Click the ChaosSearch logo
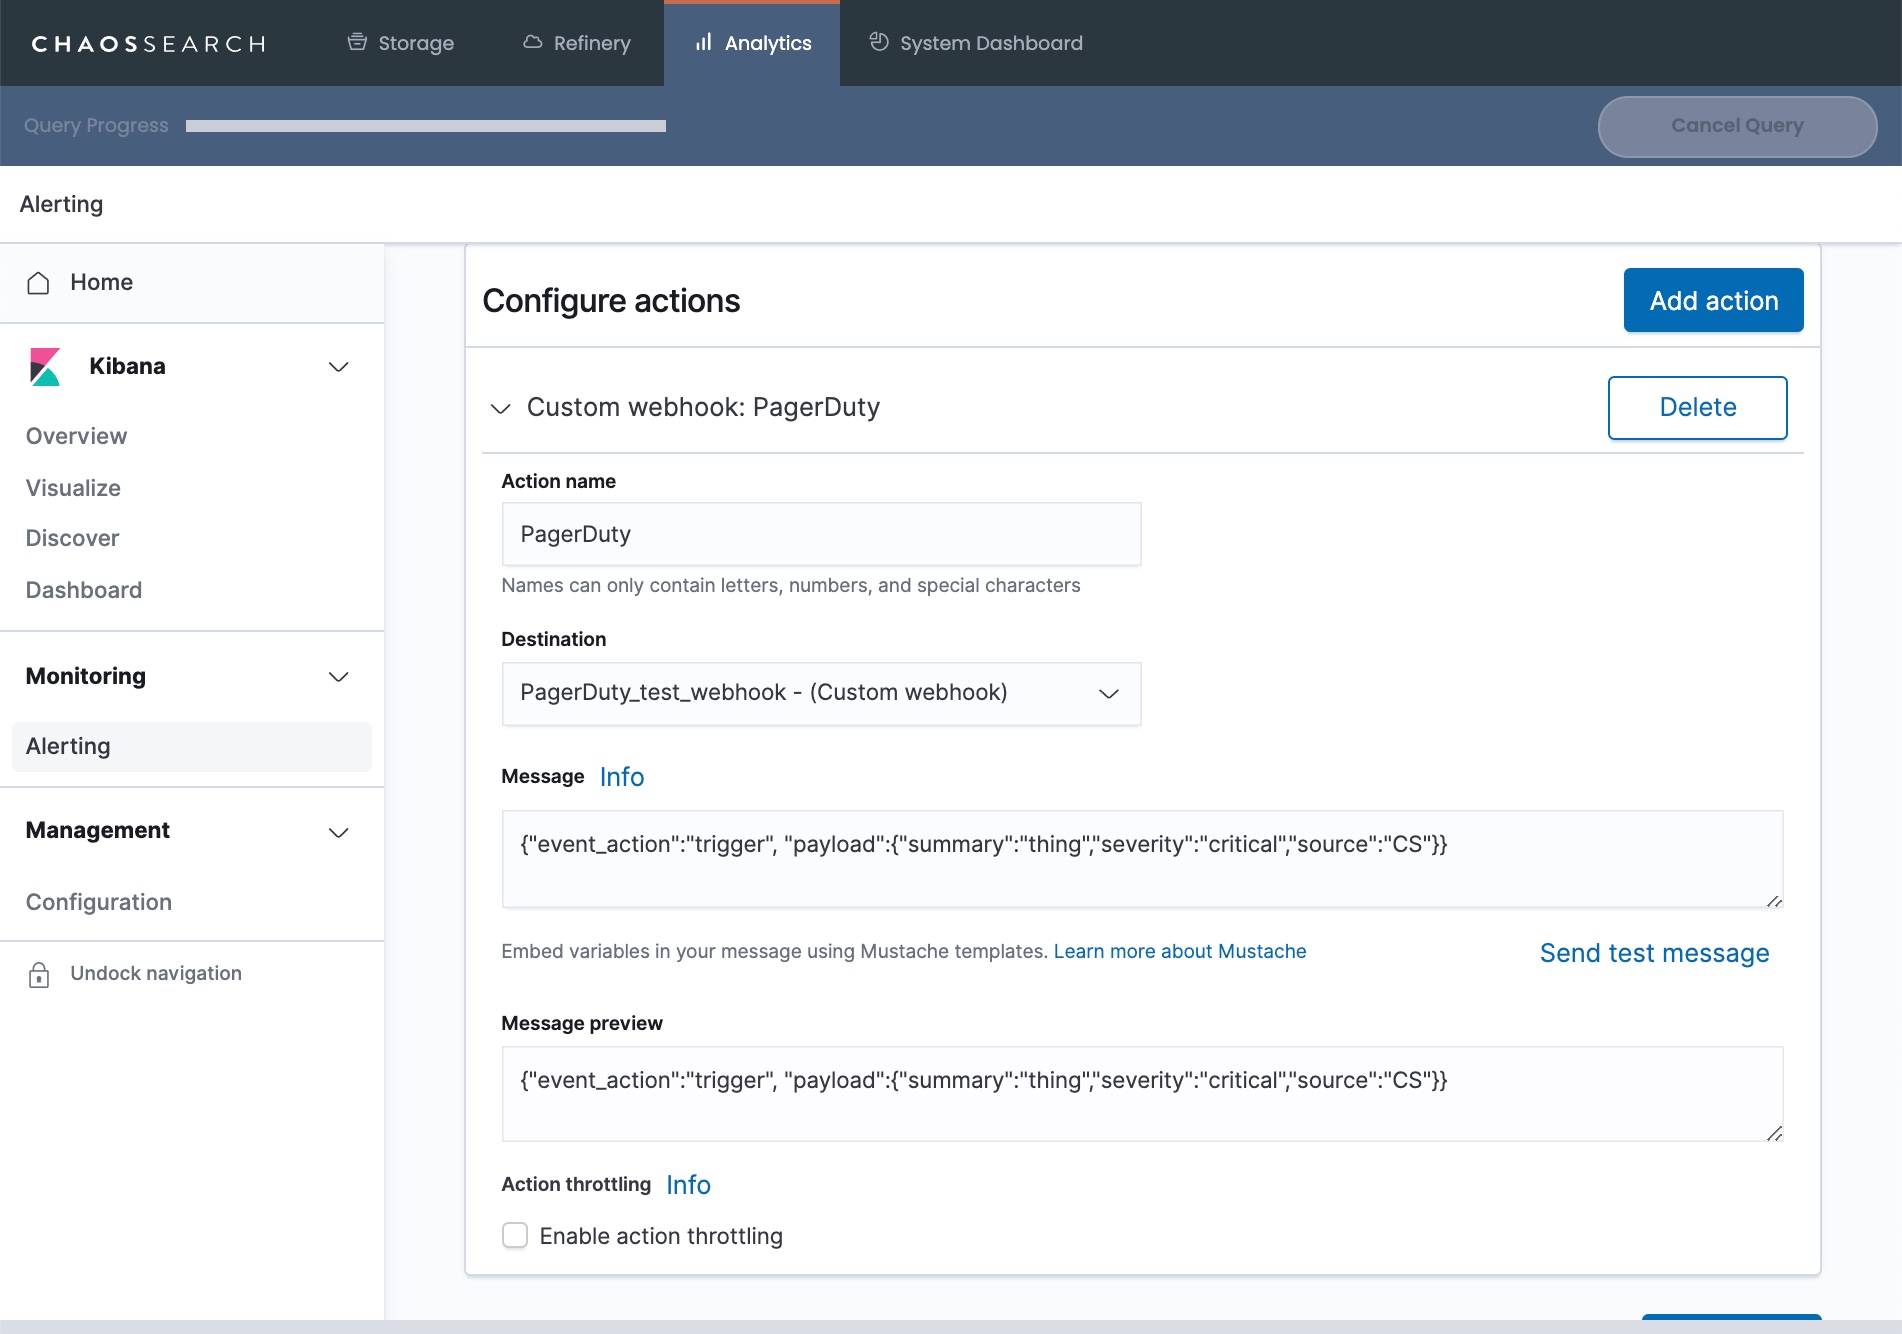This screenshot has width=1902, height=1334. [x=148, y=43]
